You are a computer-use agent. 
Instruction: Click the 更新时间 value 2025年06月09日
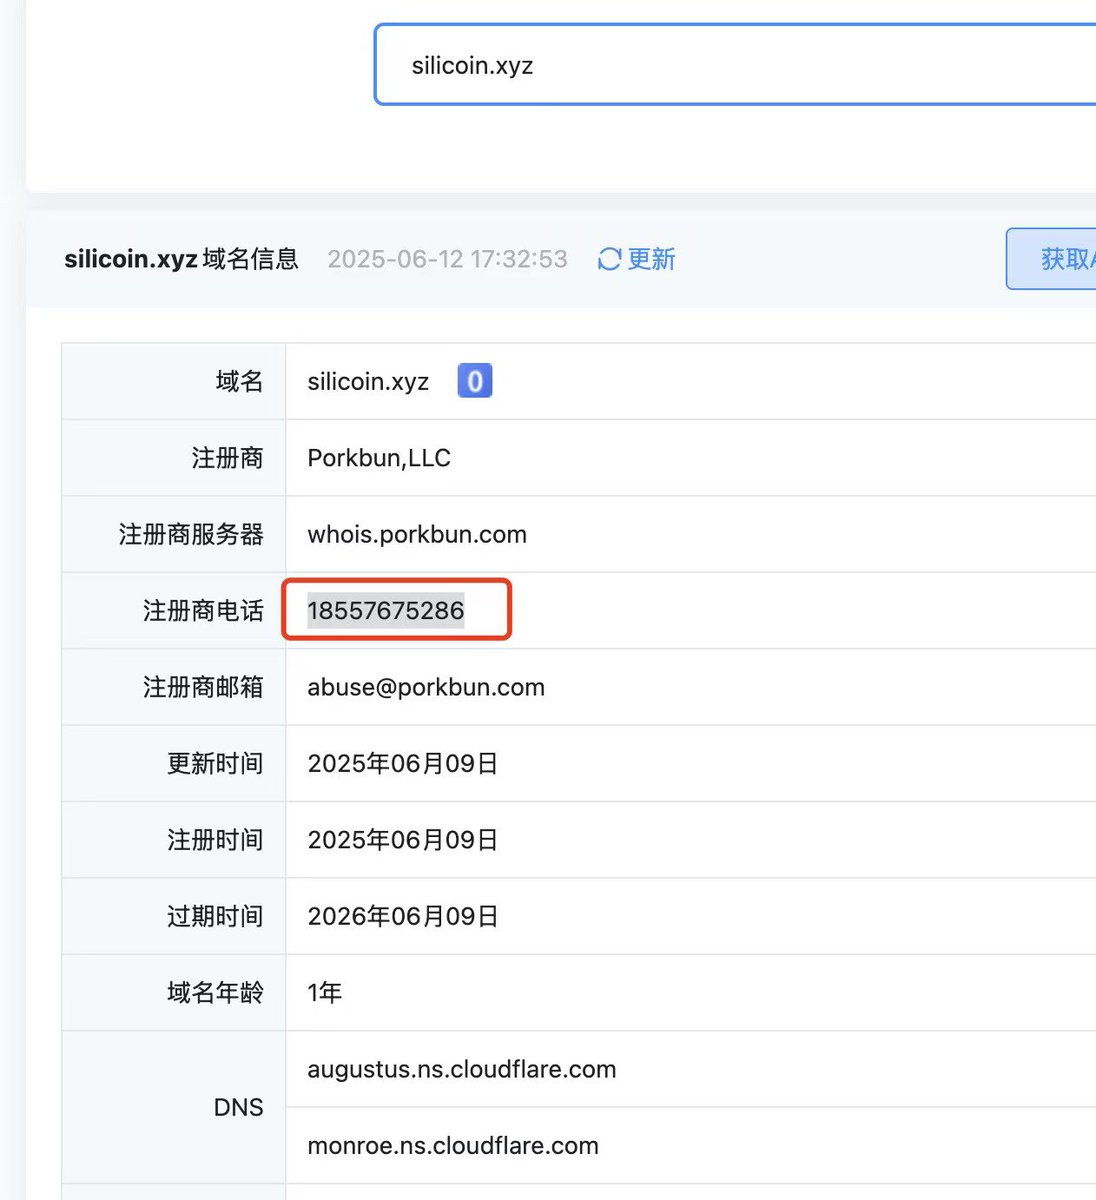403,764
